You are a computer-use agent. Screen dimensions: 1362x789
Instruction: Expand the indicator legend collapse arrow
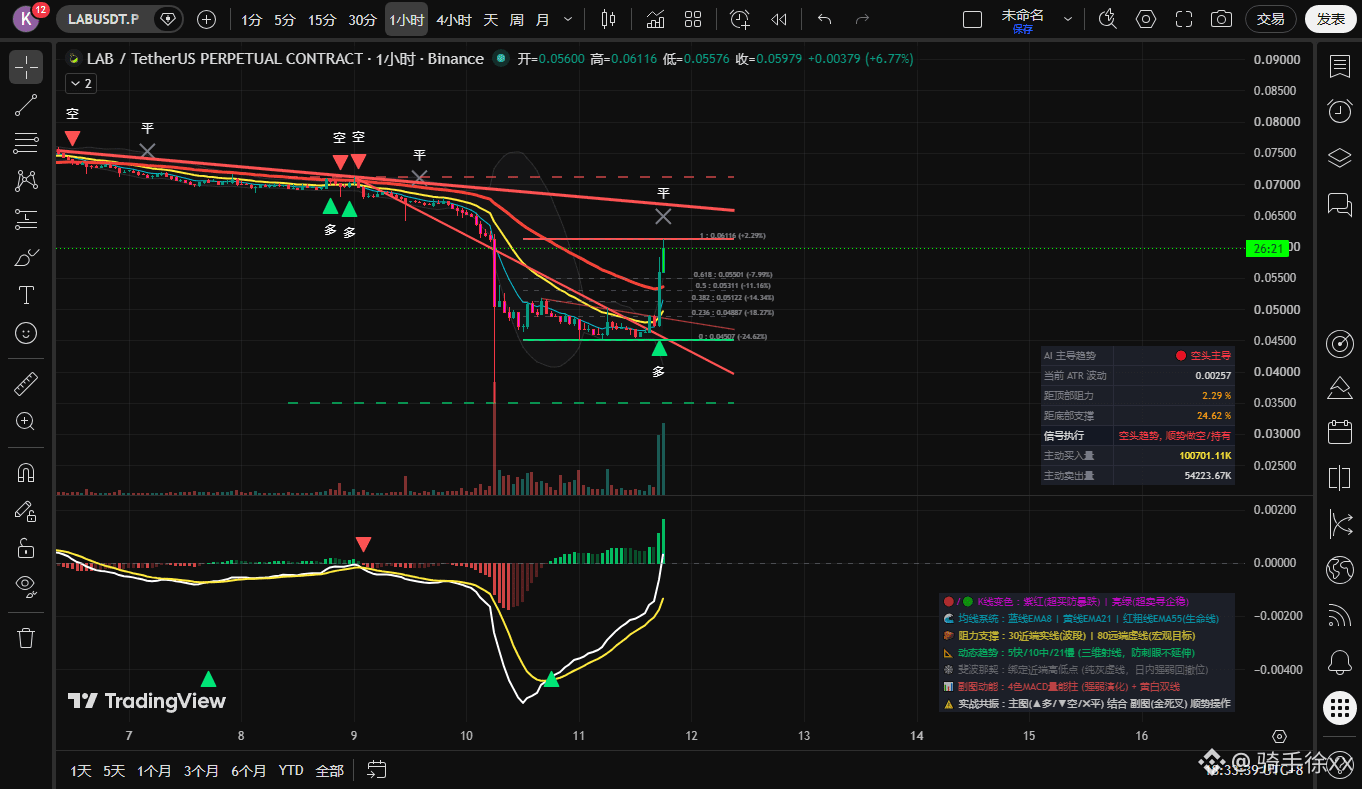[x=80, y=84]
